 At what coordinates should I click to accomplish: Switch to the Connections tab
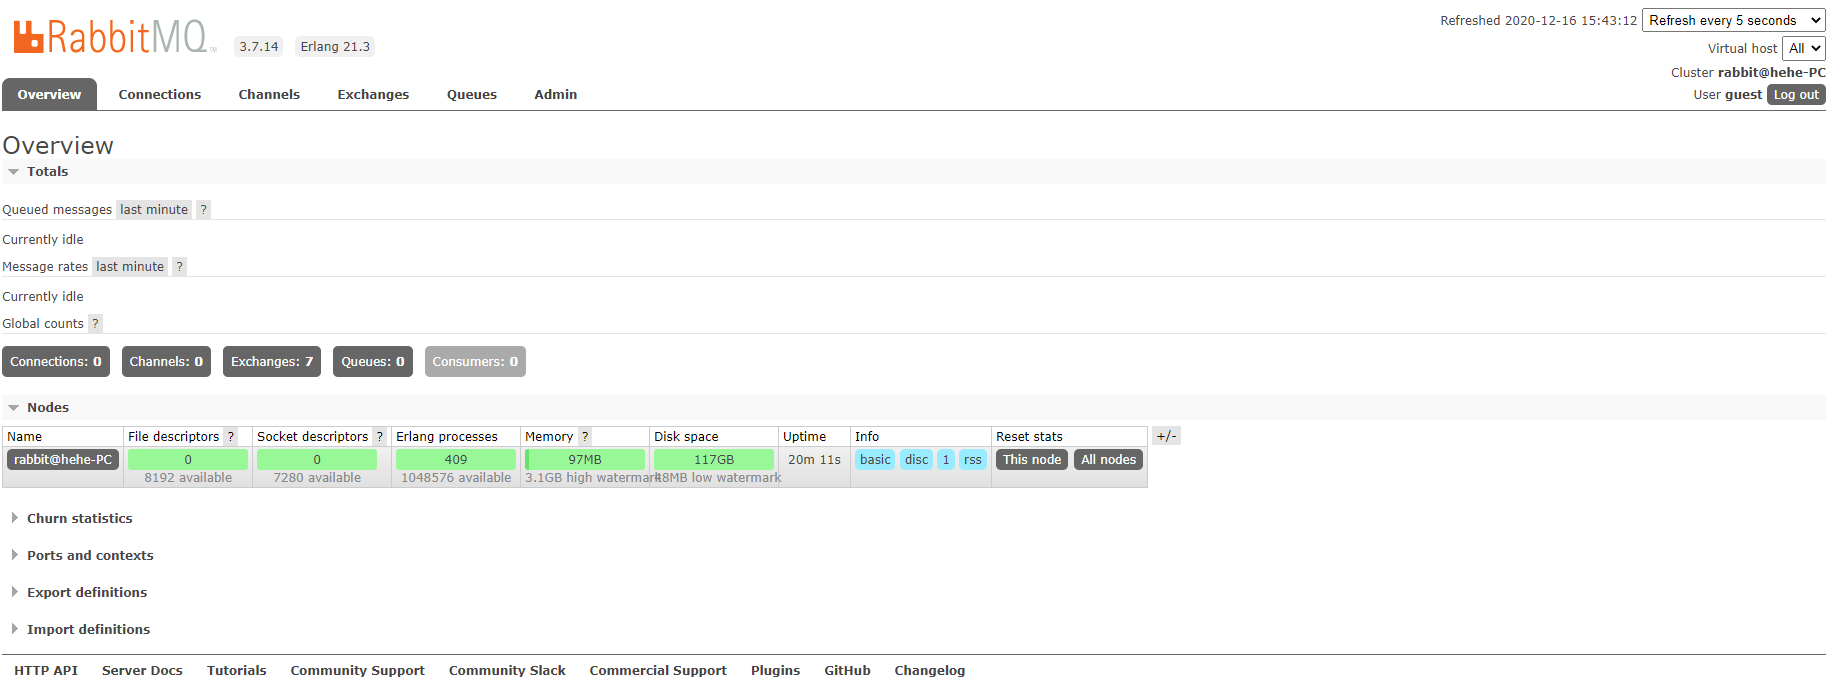[x=160, y=94]
